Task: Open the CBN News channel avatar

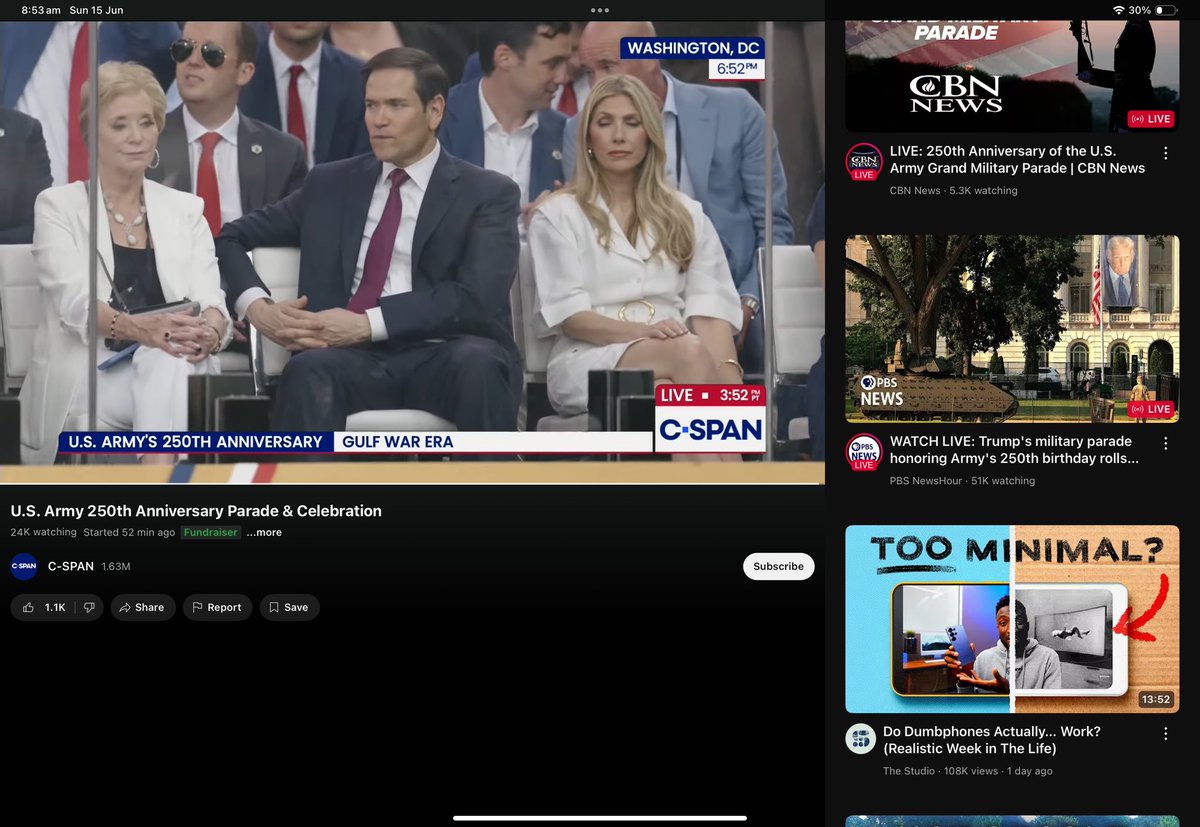Action: pyautogui.click(x=863, y=162)
